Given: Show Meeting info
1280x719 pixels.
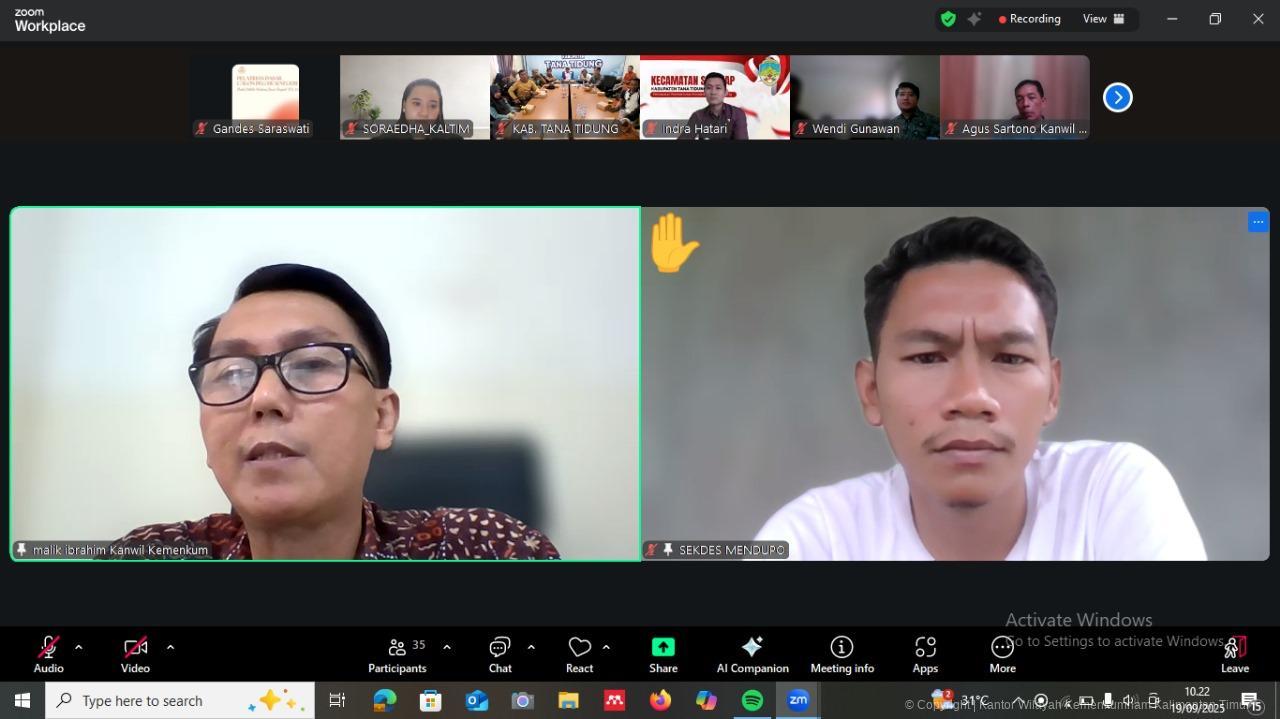Looking at the screenshot, I should [842, 655].
